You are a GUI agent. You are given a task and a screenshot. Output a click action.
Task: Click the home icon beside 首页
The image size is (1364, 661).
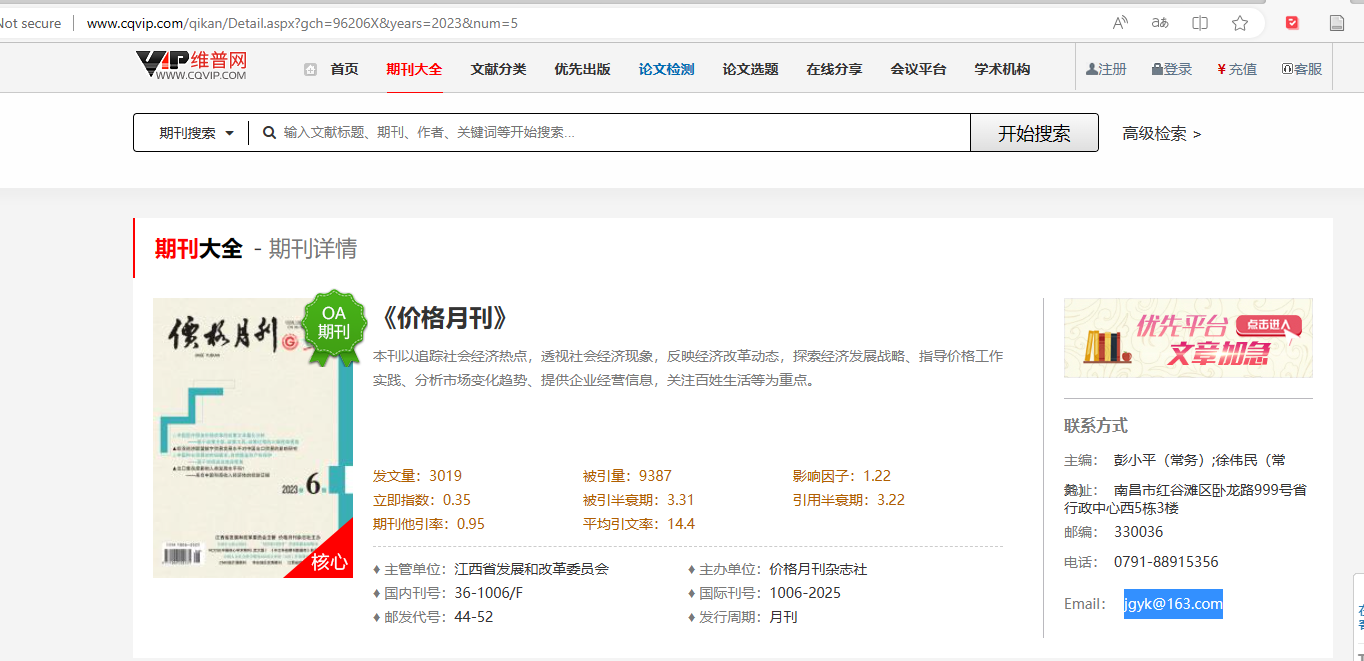pos(311,70)
